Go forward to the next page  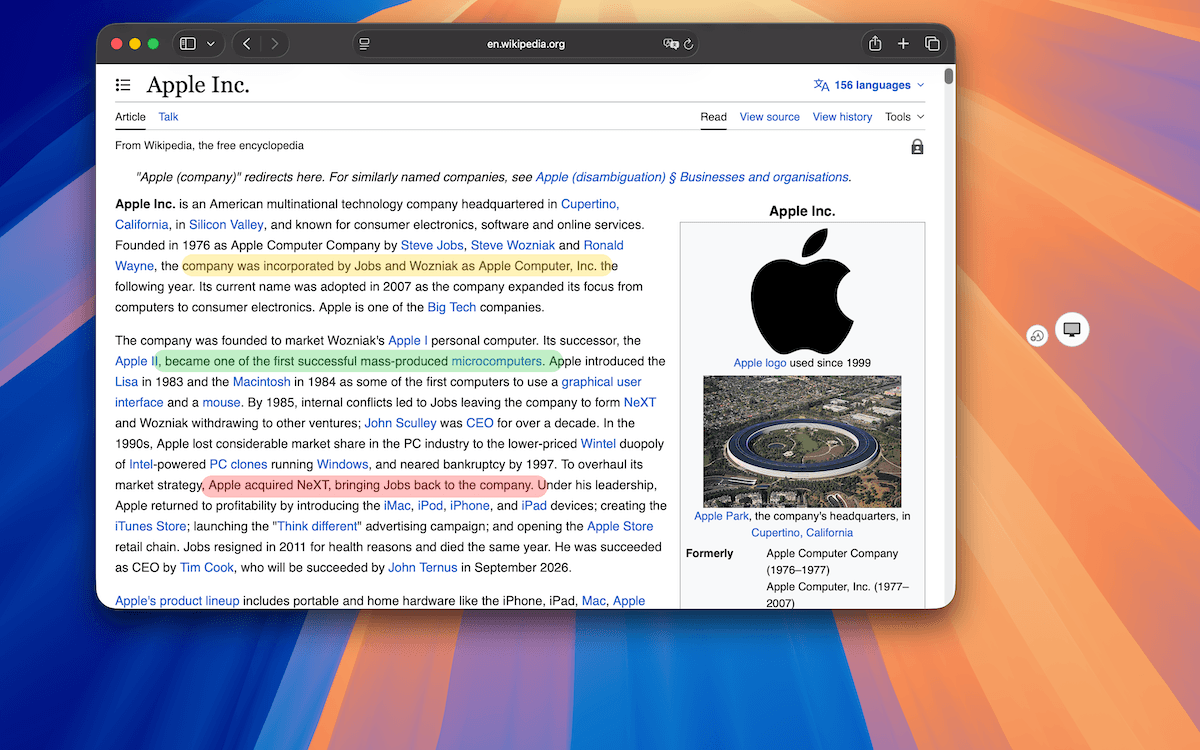(x=274, y=44)
